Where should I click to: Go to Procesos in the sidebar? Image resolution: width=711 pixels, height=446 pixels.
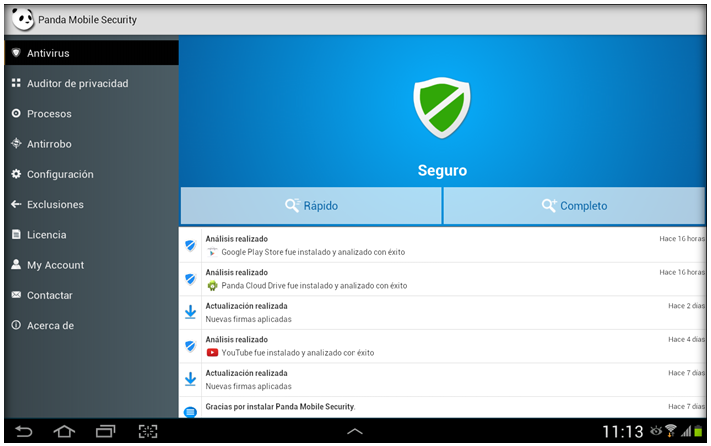point(92,114)
